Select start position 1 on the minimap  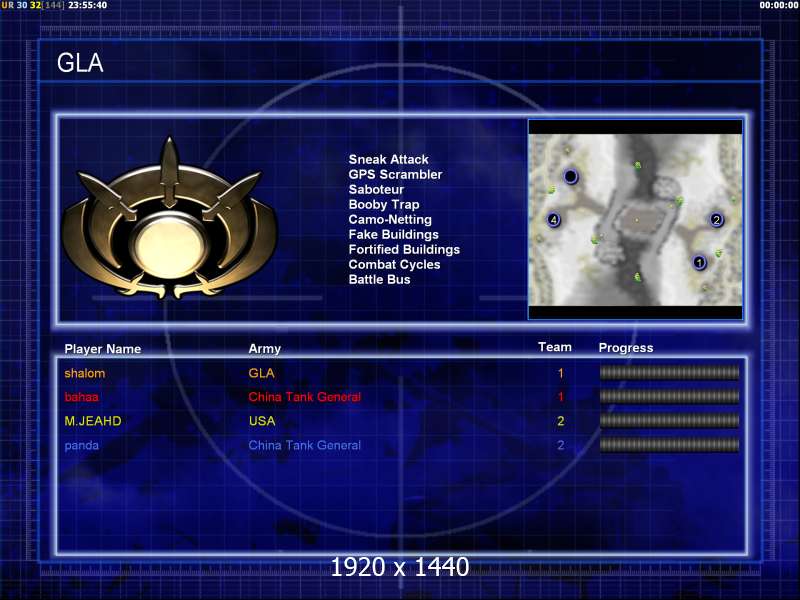[x=699, y=262]
